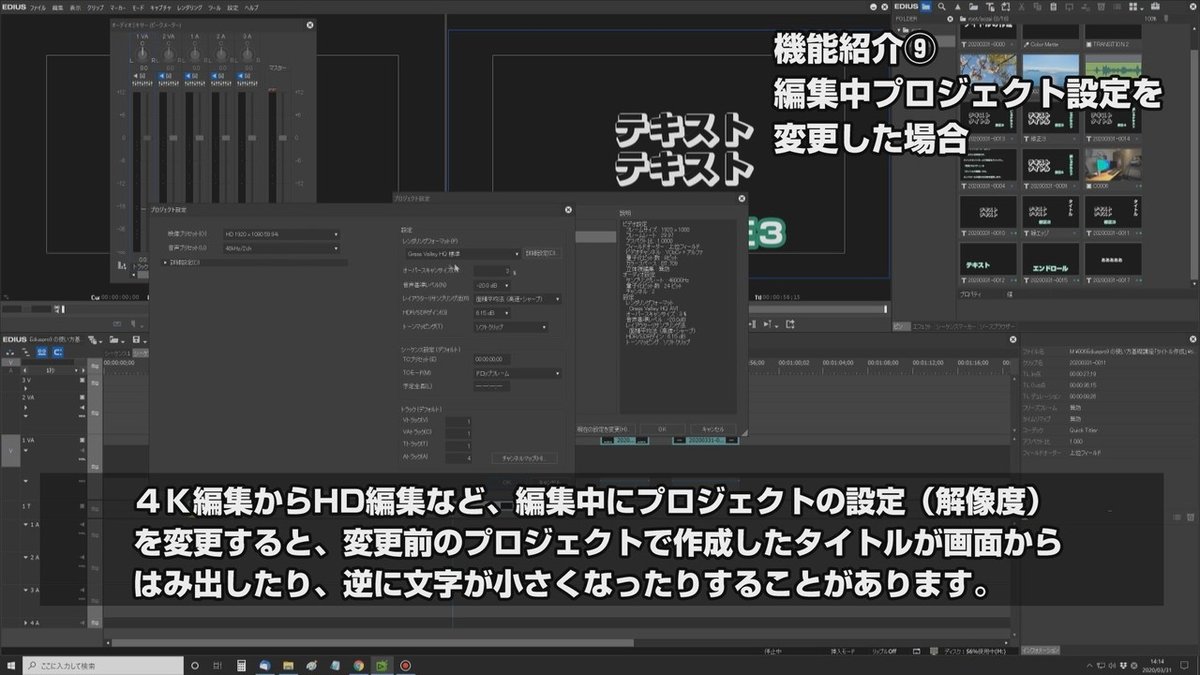
Task: Click the チャンネルマップ button in project settings
Action: point(522,456)
